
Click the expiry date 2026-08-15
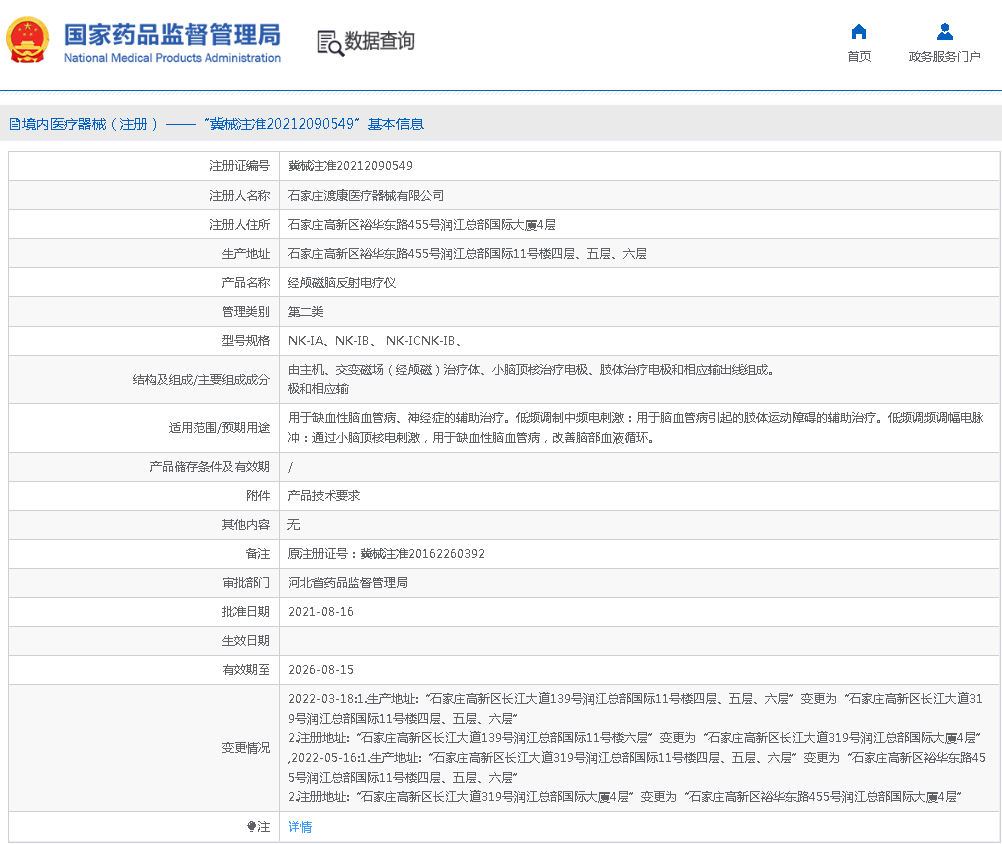[320, 670]
